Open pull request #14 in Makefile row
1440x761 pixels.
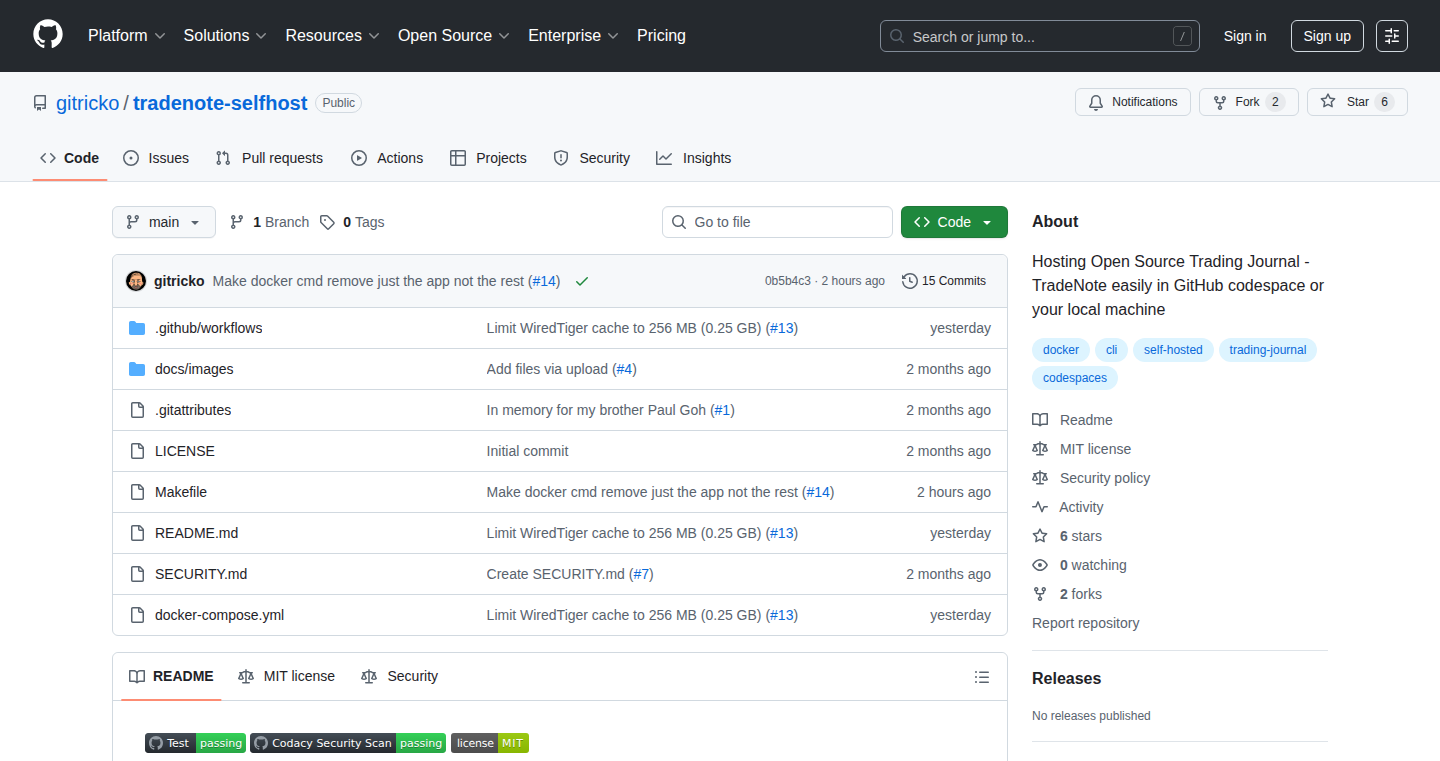click(x=818, y=492)
